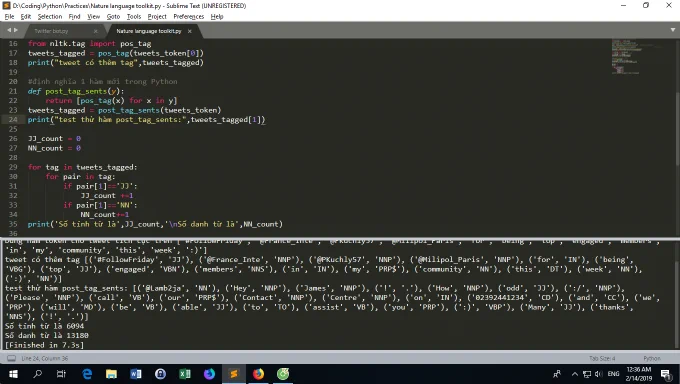Go to the next tab with the right arrow
Screen dimensions: 680x384
(x=16, y=30)
